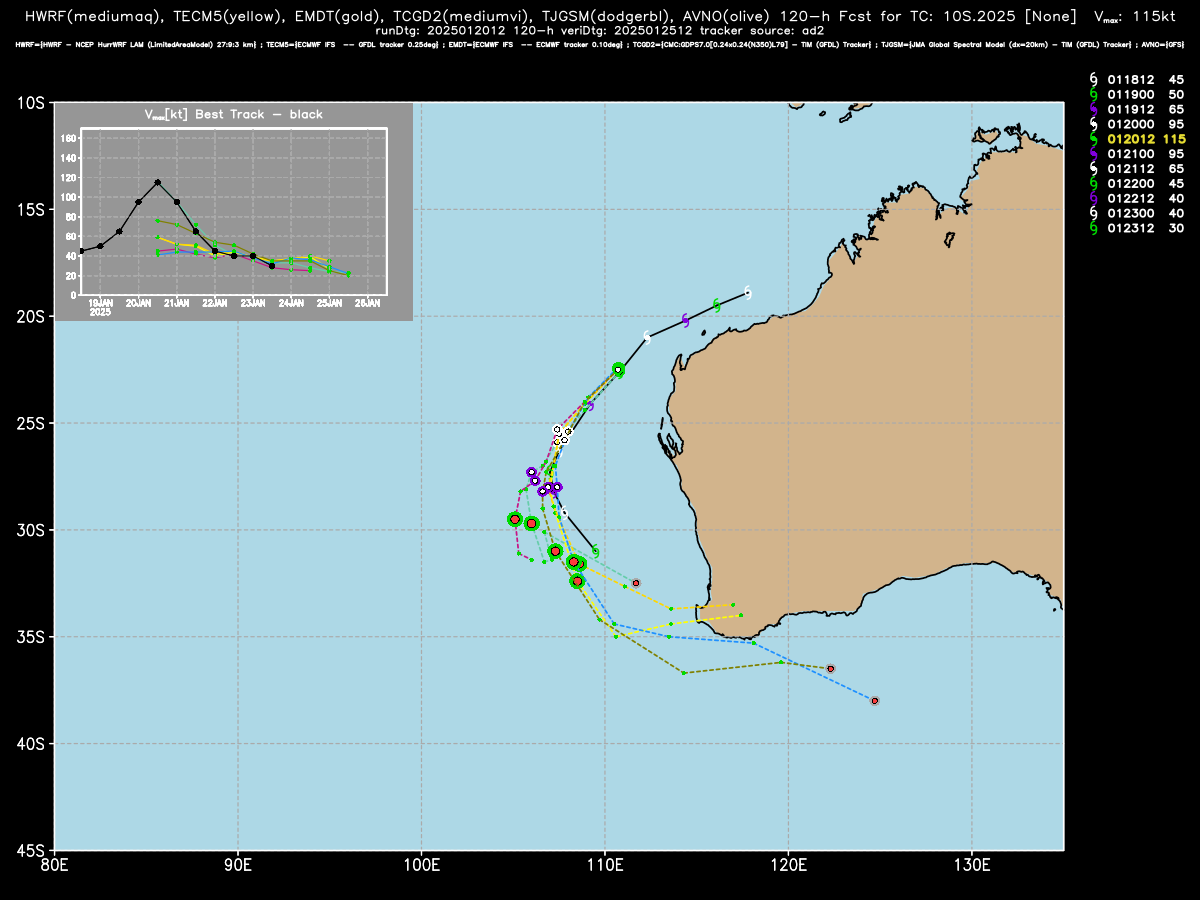Click the red endpoint dot of the blue dashed track
The height and width of the screenshot is (900, 1200).
pyautogui.click(x=875, y=701)
